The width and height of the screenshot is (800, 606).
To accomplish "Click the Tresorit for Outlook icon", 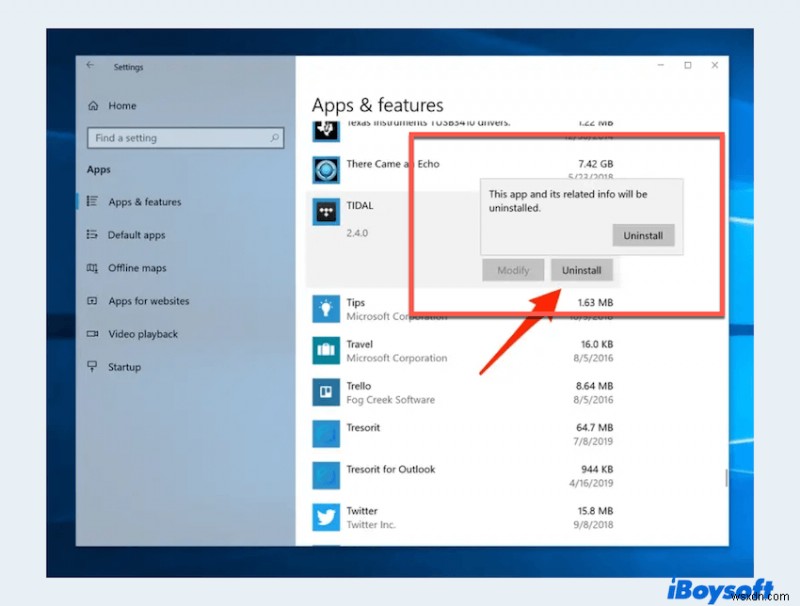I will pos(326,475).
